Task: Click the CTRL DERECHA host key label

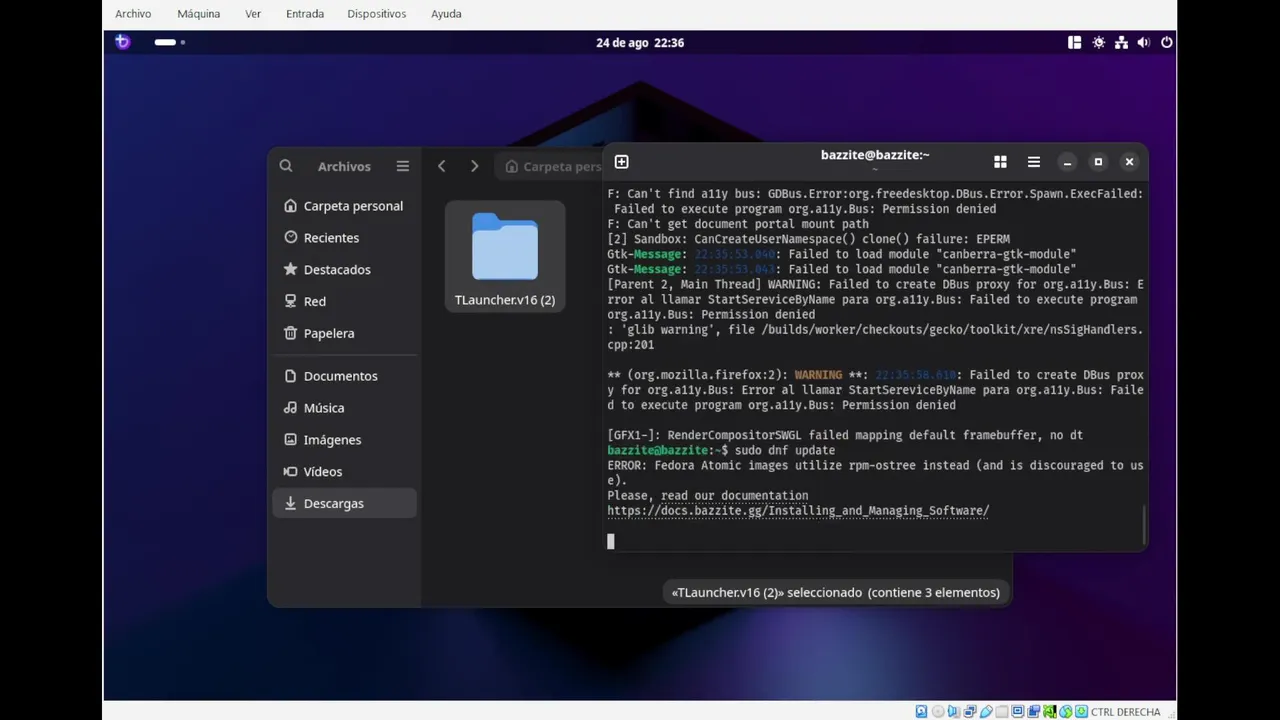Action: pyautogui.click(x=1126, y=712)
